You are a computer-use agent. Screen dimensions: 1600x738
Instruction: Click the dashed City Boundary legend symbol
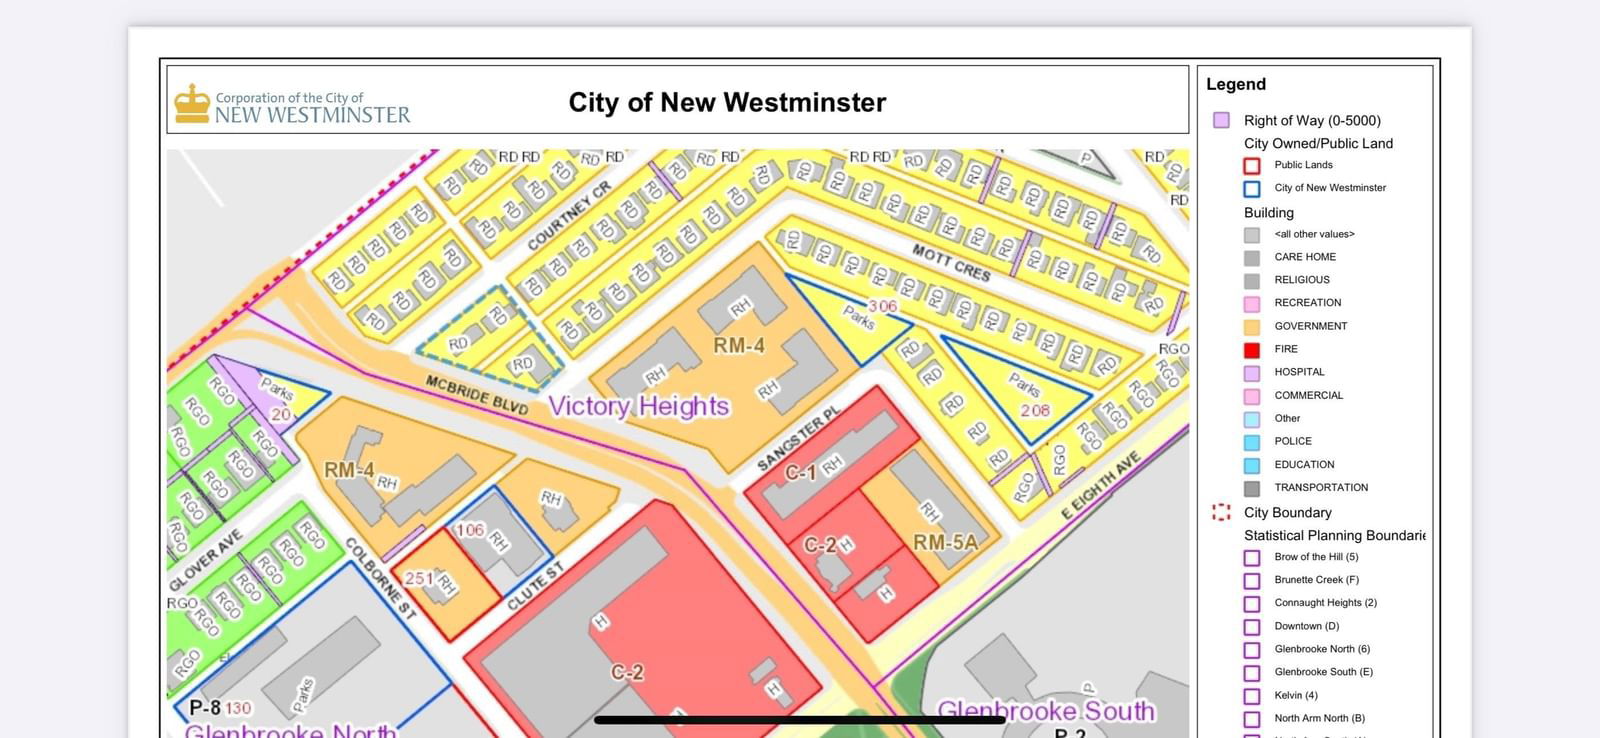1221,512
